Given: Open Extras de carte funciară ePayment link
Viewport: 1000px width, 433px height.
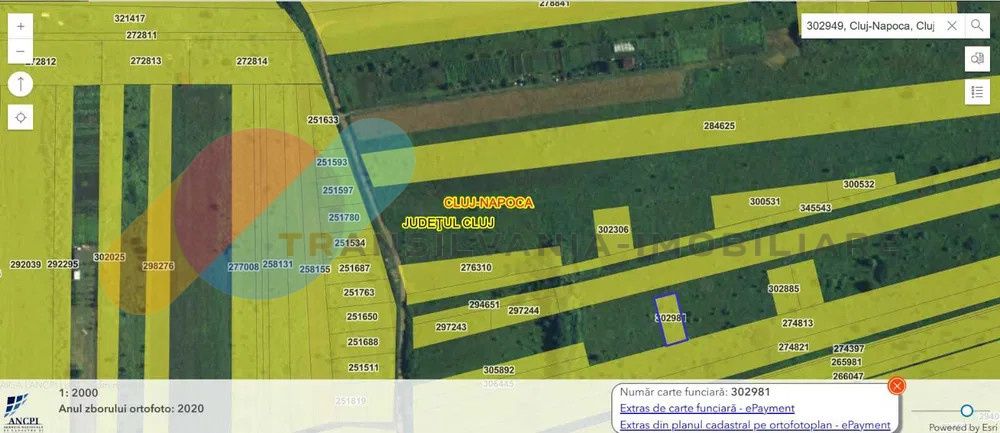Looking at the screenshot, I should pos(707,408).
